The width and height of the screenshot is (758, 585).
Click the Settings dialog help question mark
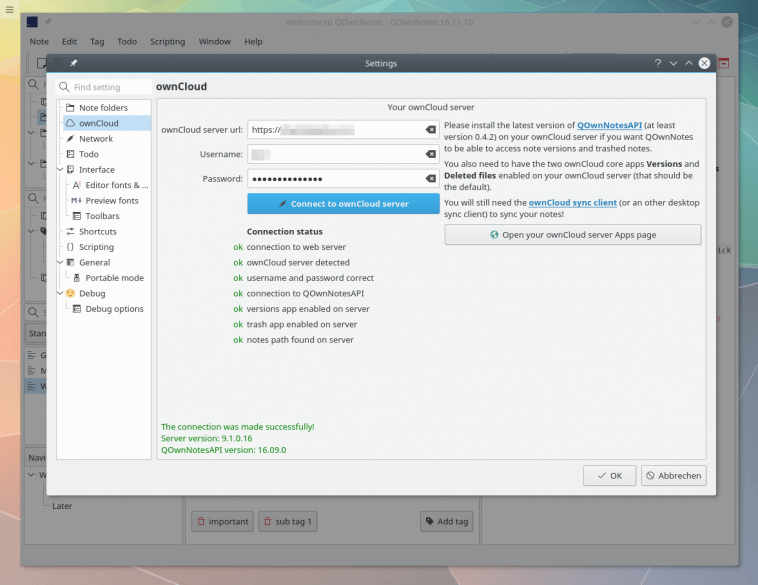(657, 63)
